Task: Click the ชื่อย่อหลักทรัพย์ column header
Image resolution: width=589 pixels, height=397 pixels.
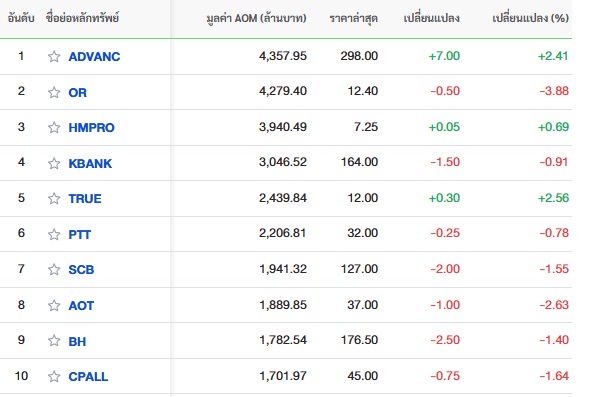Action: click(x=82, y=17)
